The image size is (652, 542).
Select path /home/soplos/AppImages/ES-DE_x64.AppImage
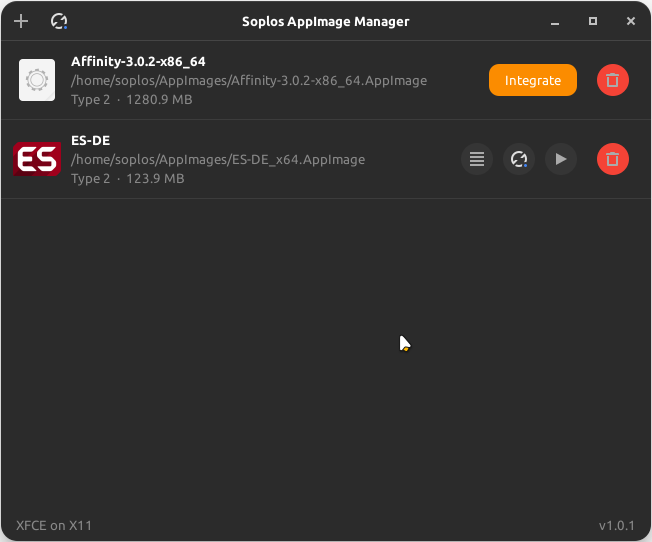(x=218, y=160)
